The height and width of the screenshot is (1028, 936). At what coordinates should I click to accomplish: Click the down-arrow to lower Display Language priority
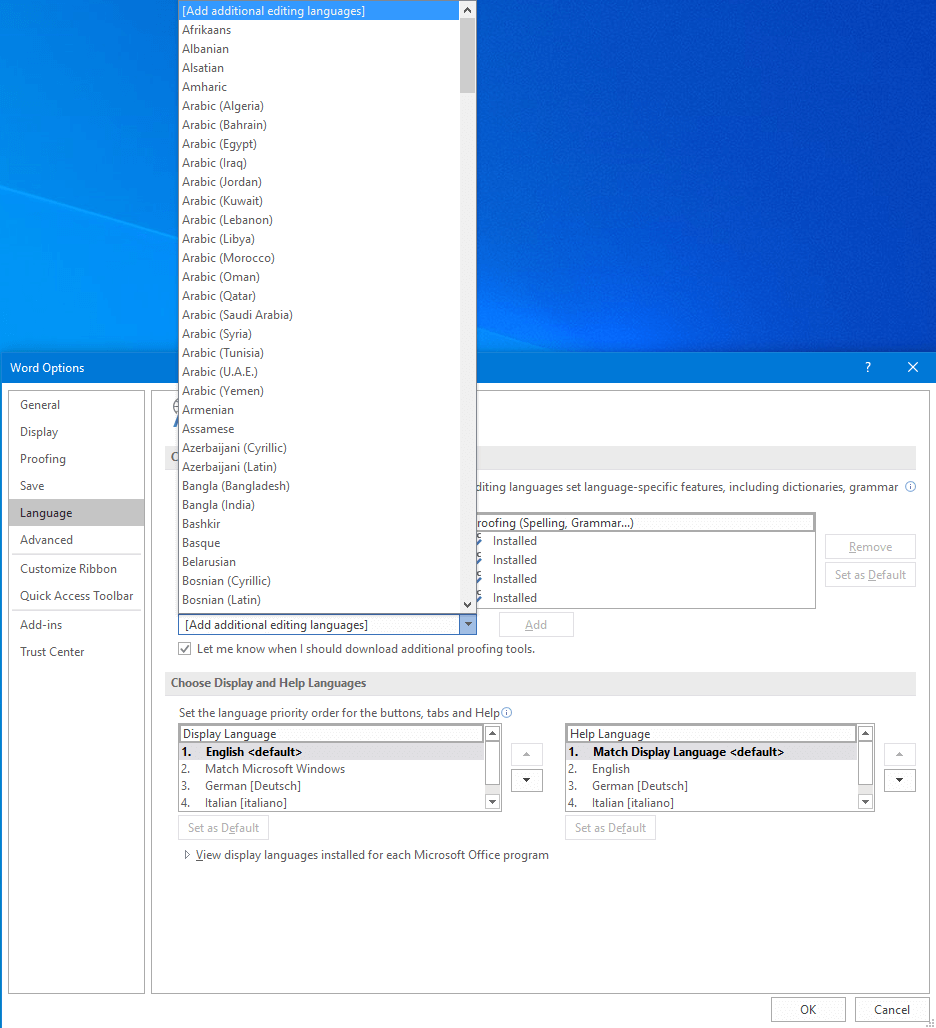click(x=527, y=780)
